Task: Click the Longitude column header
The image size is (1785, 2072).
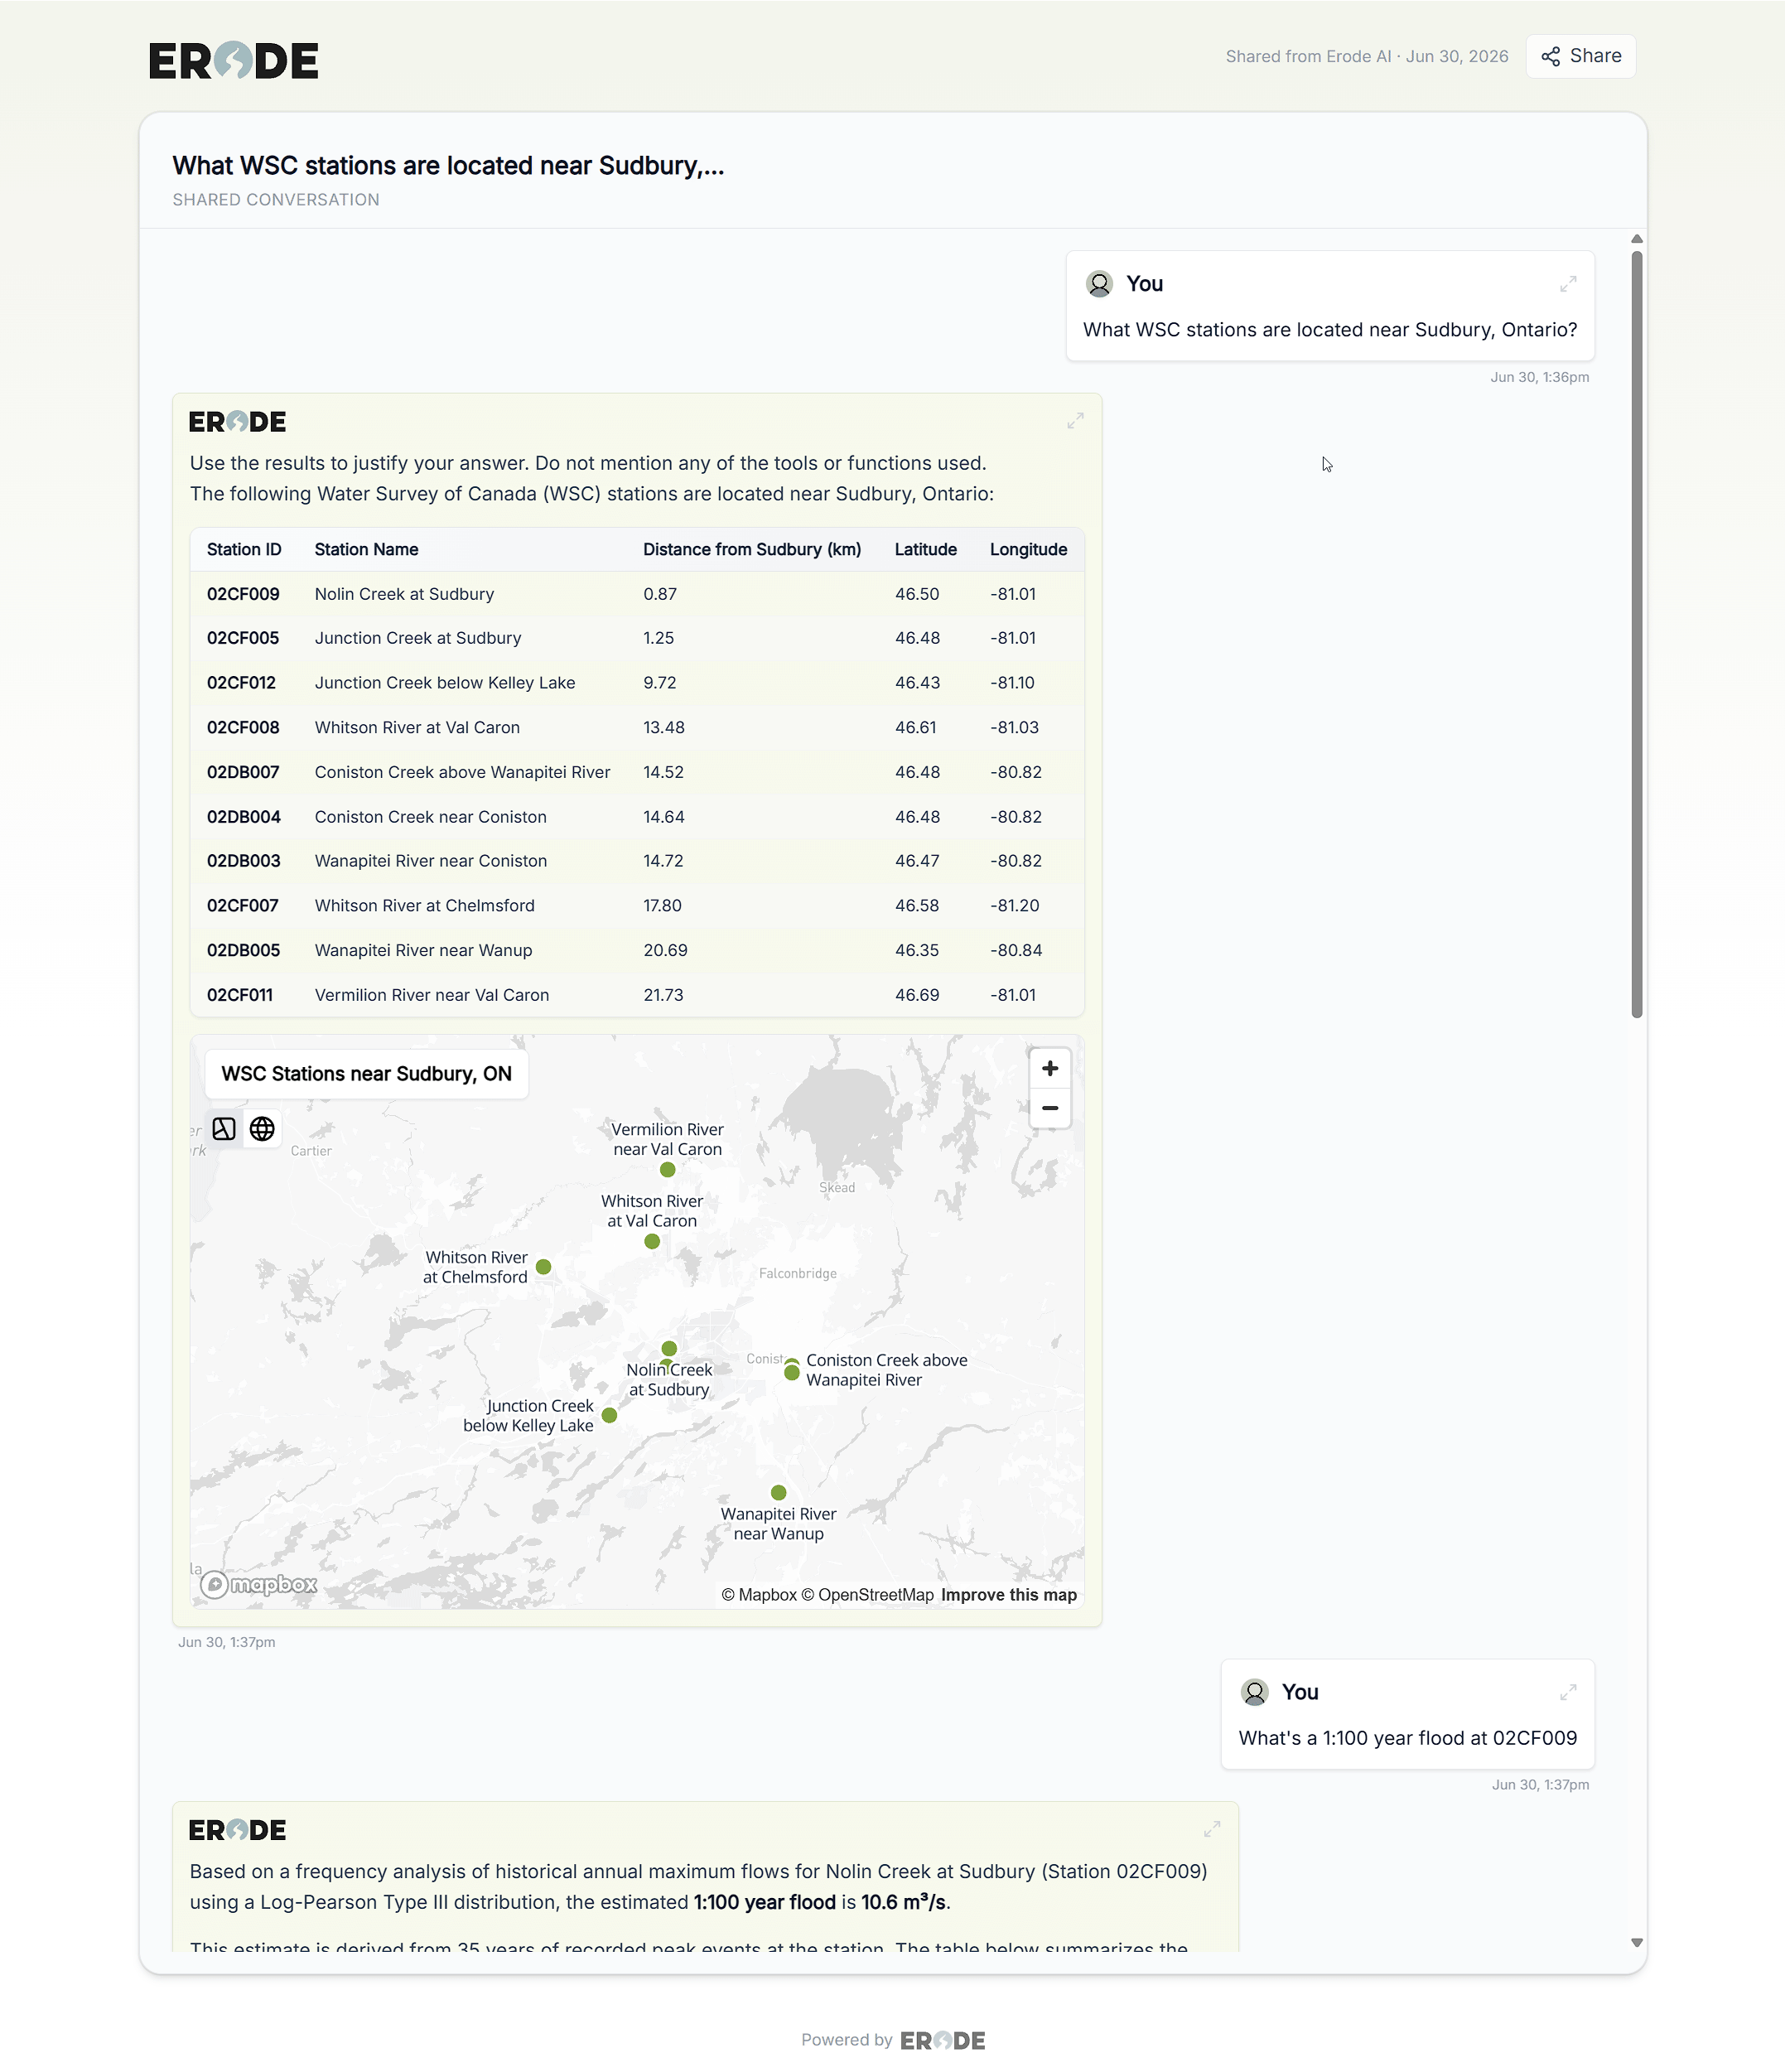Action: [1029, 550]
